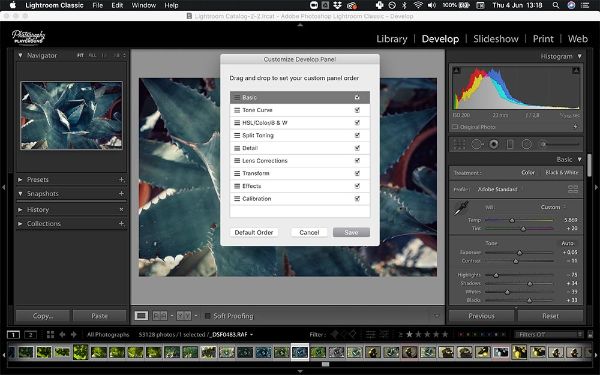Uncheck the Effects panel checkbox
The width and height of the screenshot is (600, 375).
coord(357,186)
